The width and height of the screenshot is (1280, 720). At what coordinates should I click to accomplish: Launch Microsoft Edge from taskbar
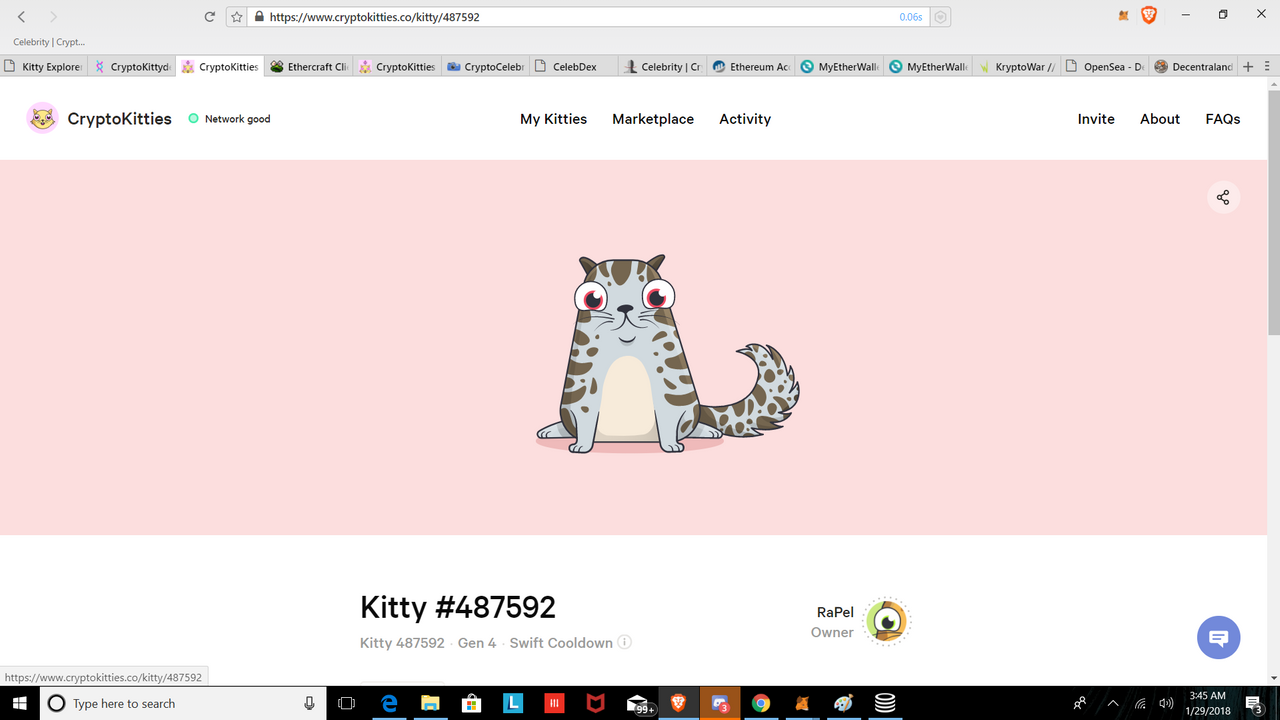point(390,703)
